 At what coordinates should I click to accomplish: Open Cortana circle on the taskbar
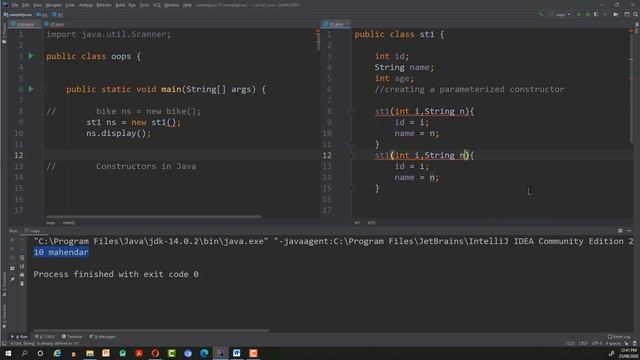40,353
